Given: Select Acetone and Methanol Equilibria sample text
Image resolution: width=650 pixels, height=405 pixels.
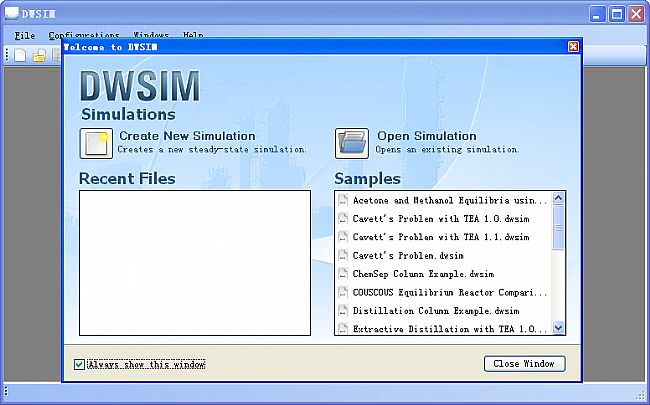Looking at the screenshot, I should [450, 201].
